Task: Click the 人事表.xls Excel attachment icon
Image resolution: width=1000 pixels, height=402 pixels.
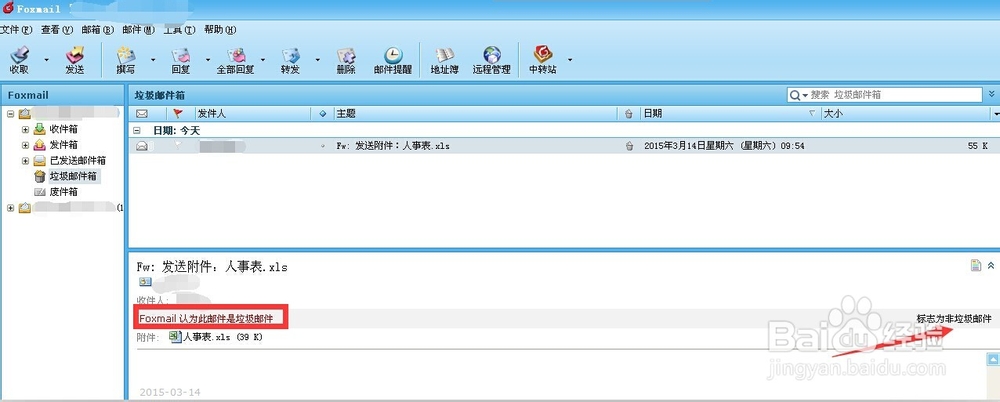Action: tap(175, 336)
